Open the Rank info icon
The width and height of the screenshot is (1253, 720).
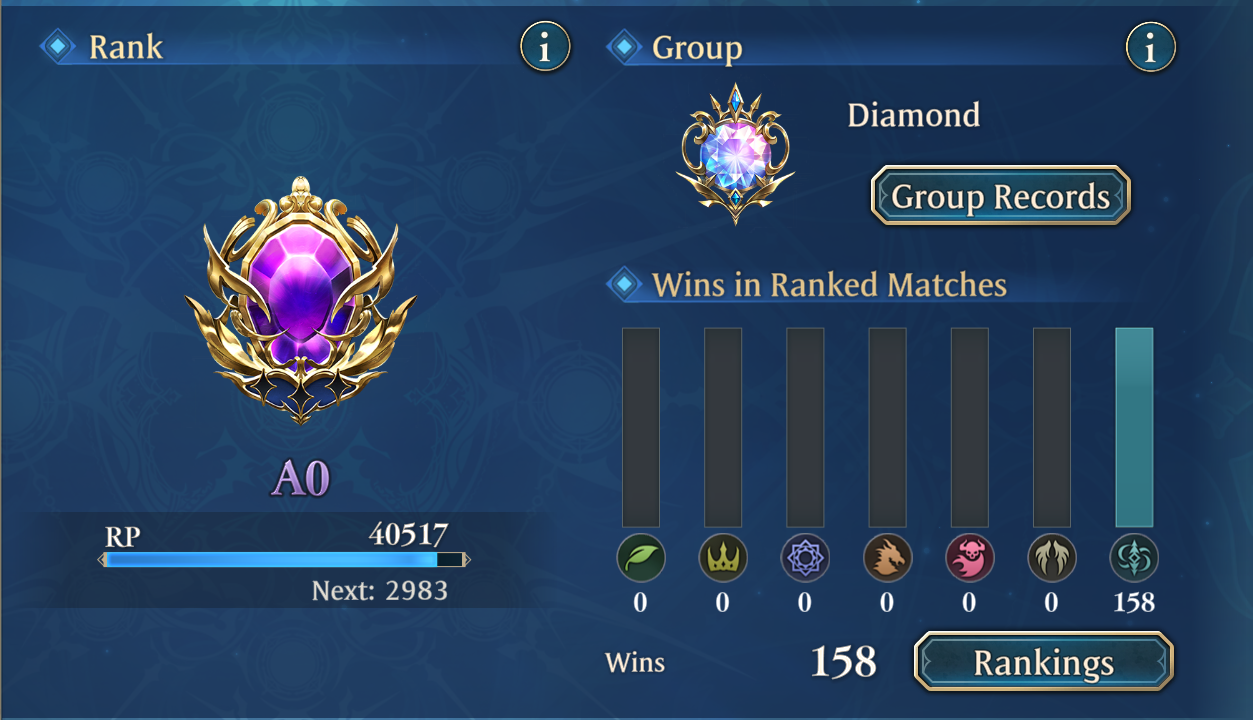point(545,47)
